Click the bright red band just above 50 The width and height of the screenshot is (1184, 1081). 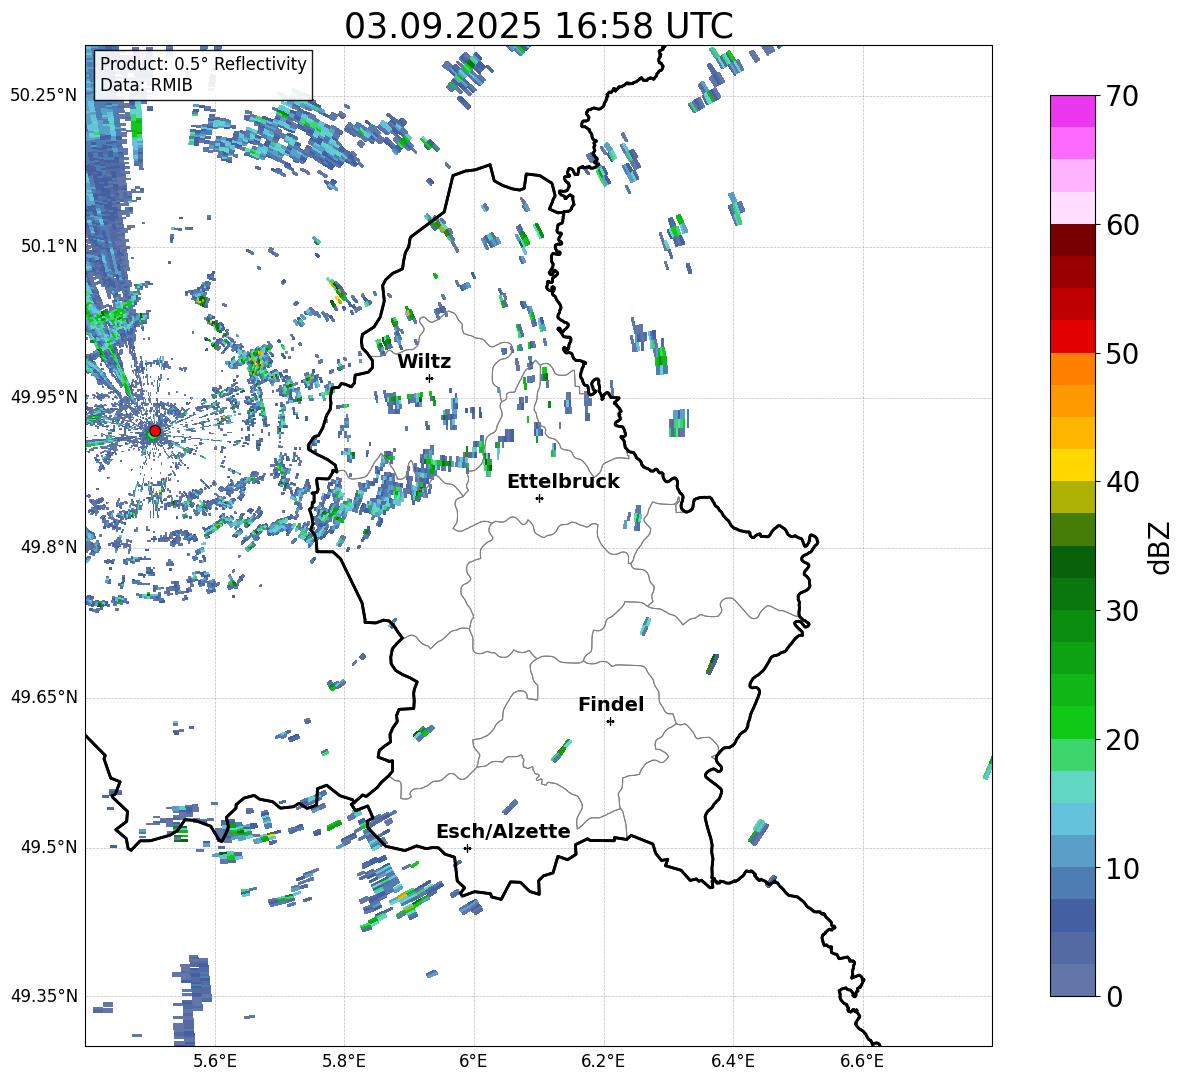[1073, 337]
